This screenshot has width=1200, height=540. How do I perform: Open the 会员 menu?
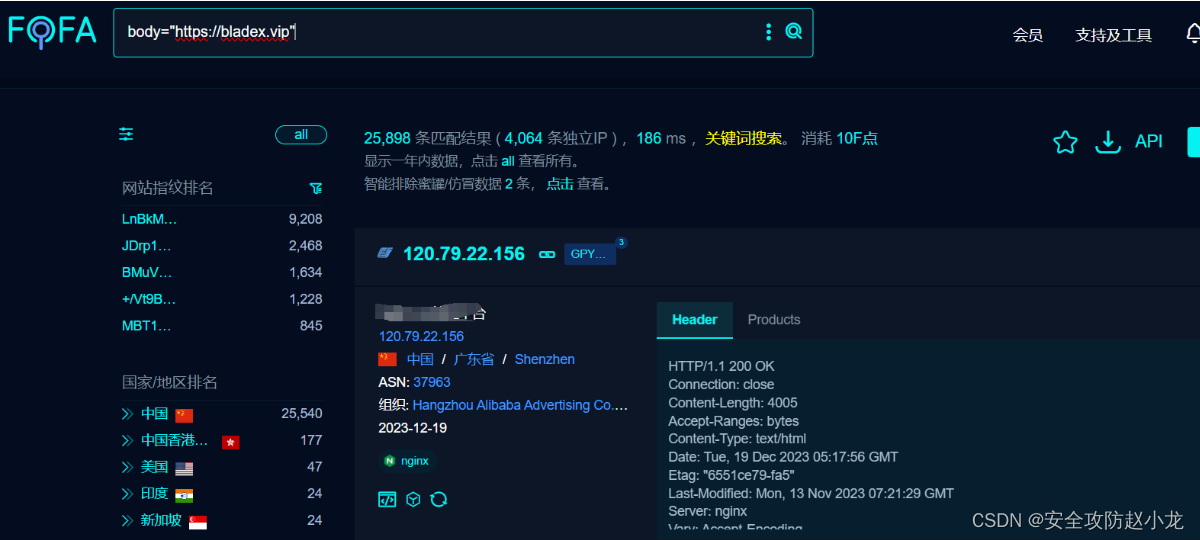[1028, 35]
